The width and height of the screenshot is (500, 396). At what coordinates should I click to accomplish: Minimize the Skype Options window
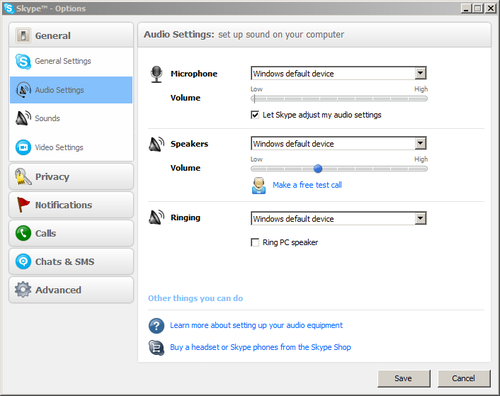coord(466,8)
